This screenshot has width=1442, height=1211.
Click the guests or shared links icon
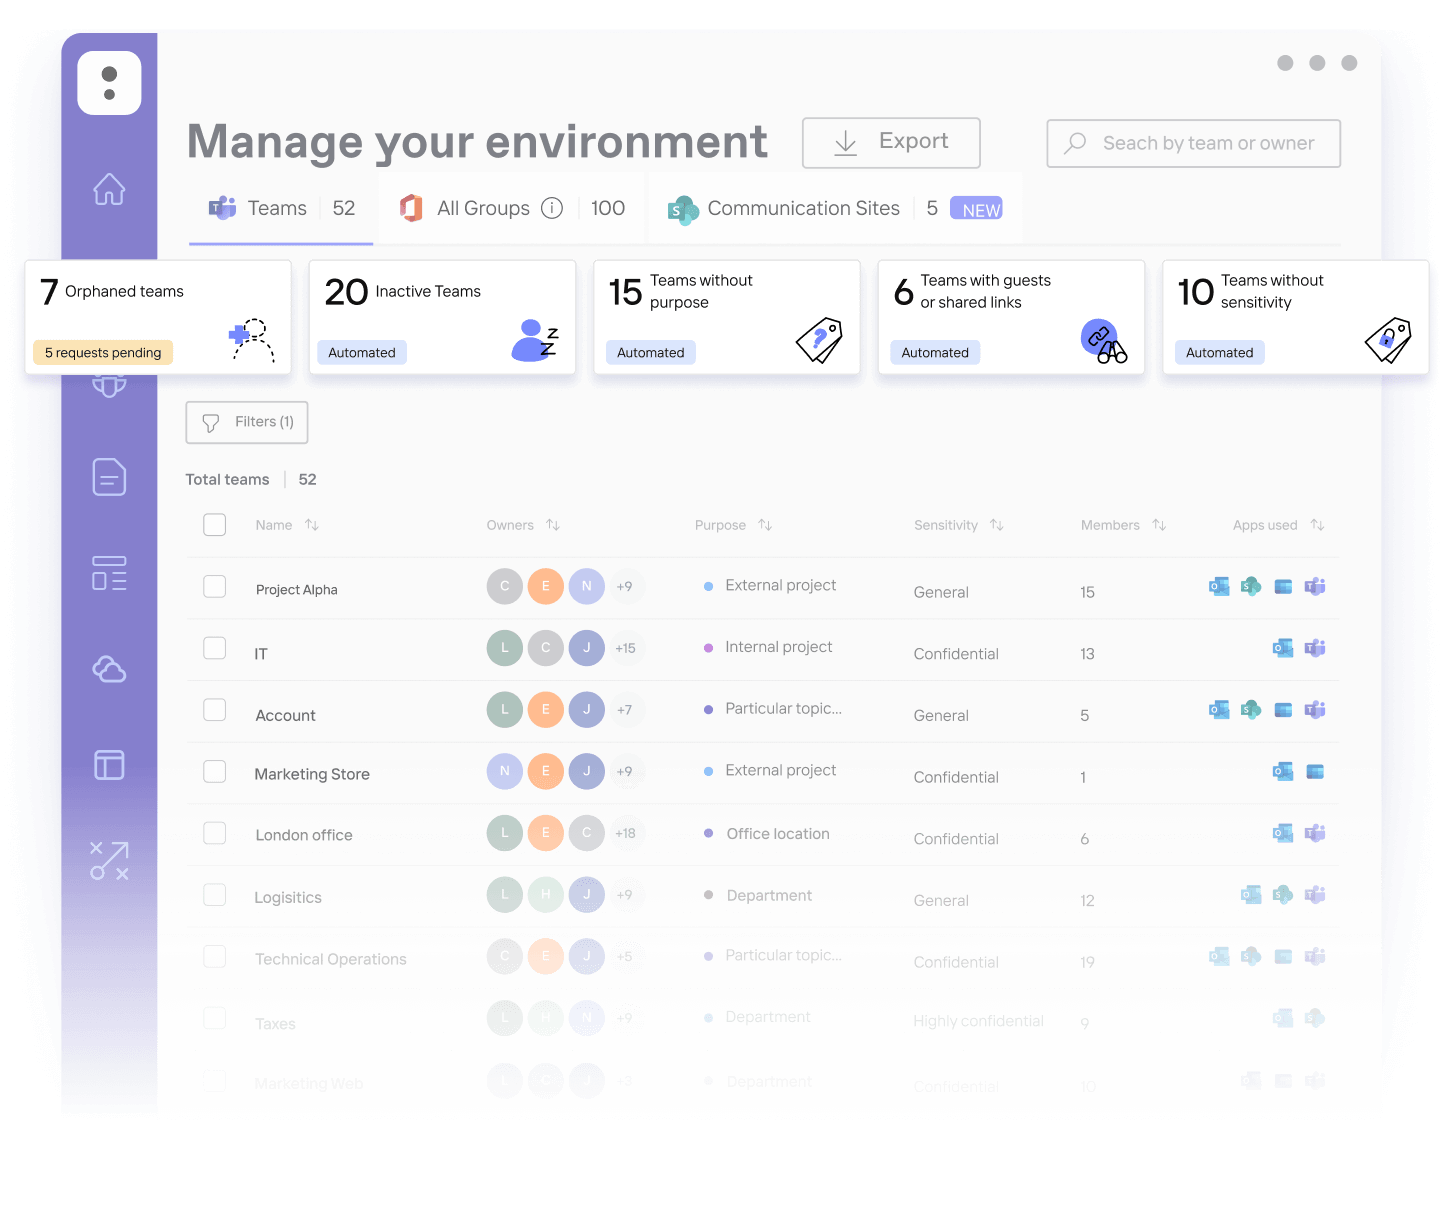[1104, 341]
